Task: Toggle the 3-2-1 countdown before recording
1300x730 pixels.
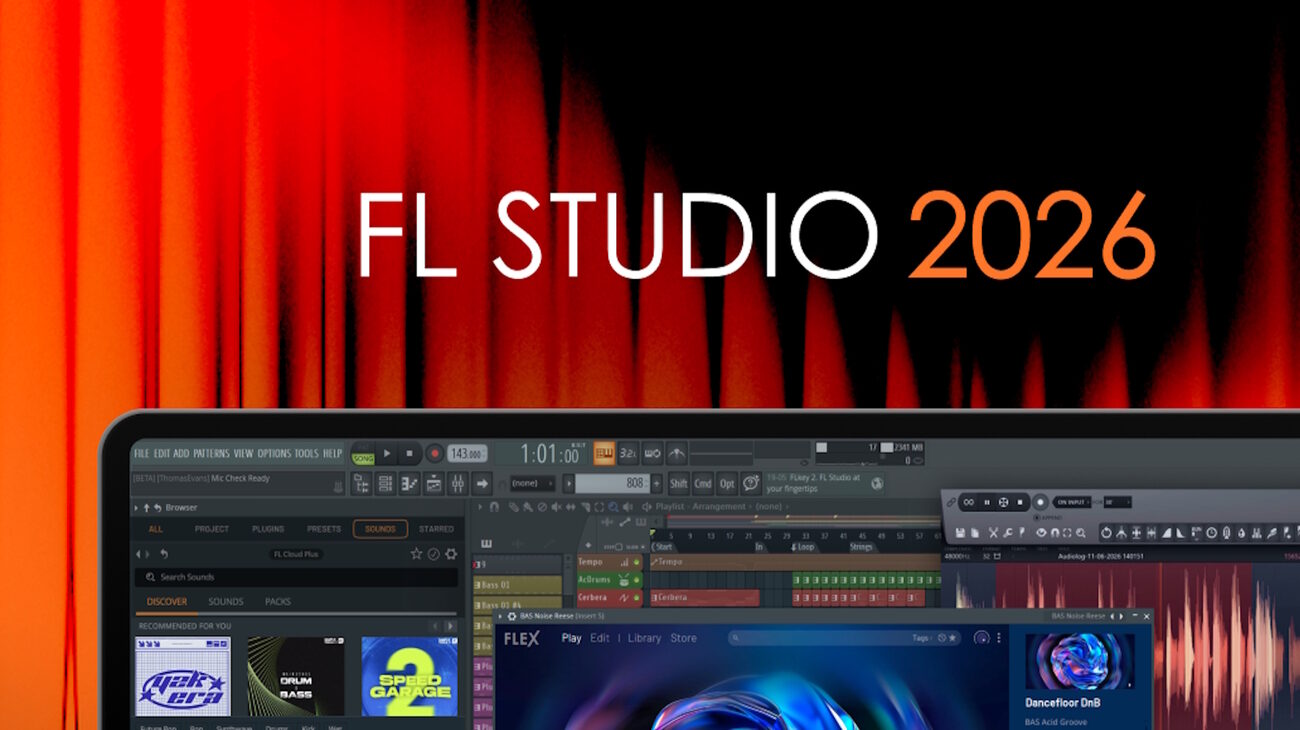Action: pos(628,454)
